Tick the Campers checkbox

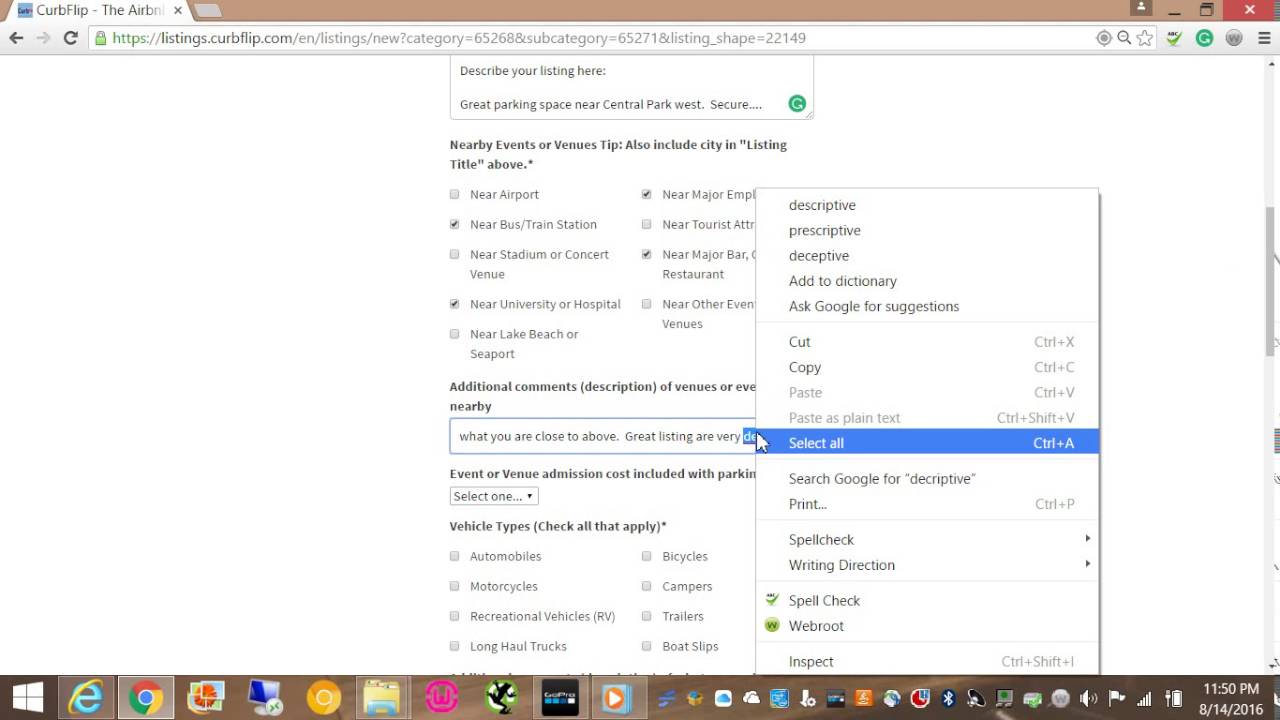click(x=647, y=586)
